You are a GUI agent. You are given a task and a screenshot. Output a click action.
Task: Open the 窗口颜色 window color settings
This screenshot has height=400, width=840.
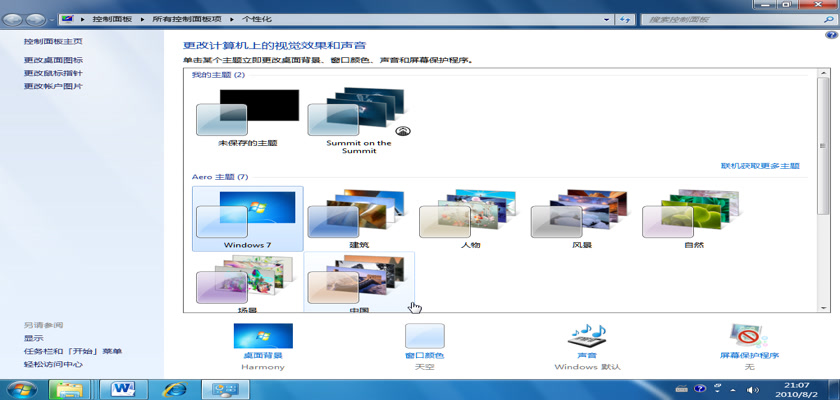424,337
